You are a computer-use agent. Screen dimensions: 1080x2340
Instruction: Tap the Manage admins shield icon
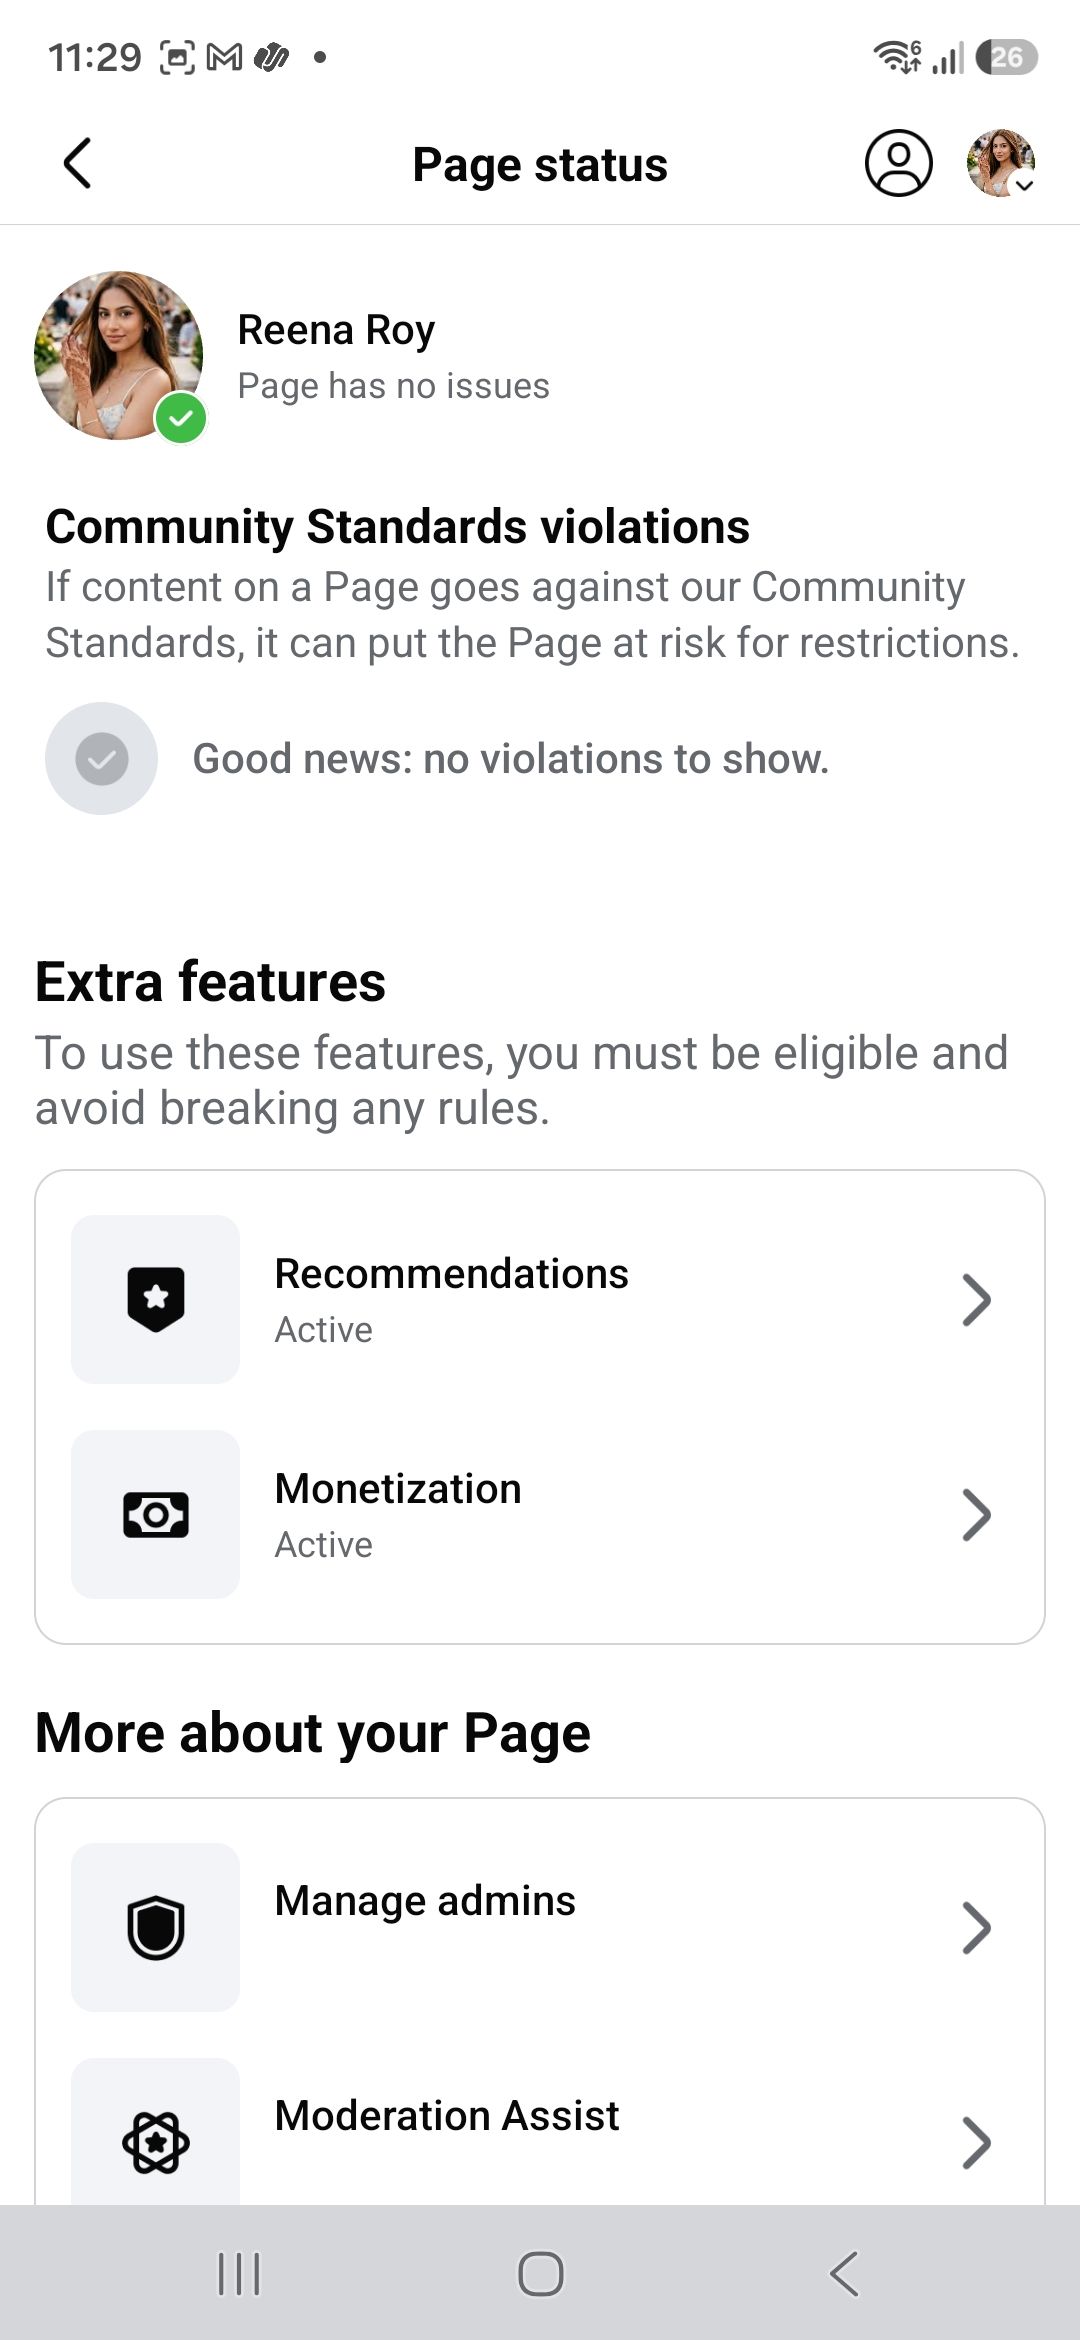point(155,1927)
